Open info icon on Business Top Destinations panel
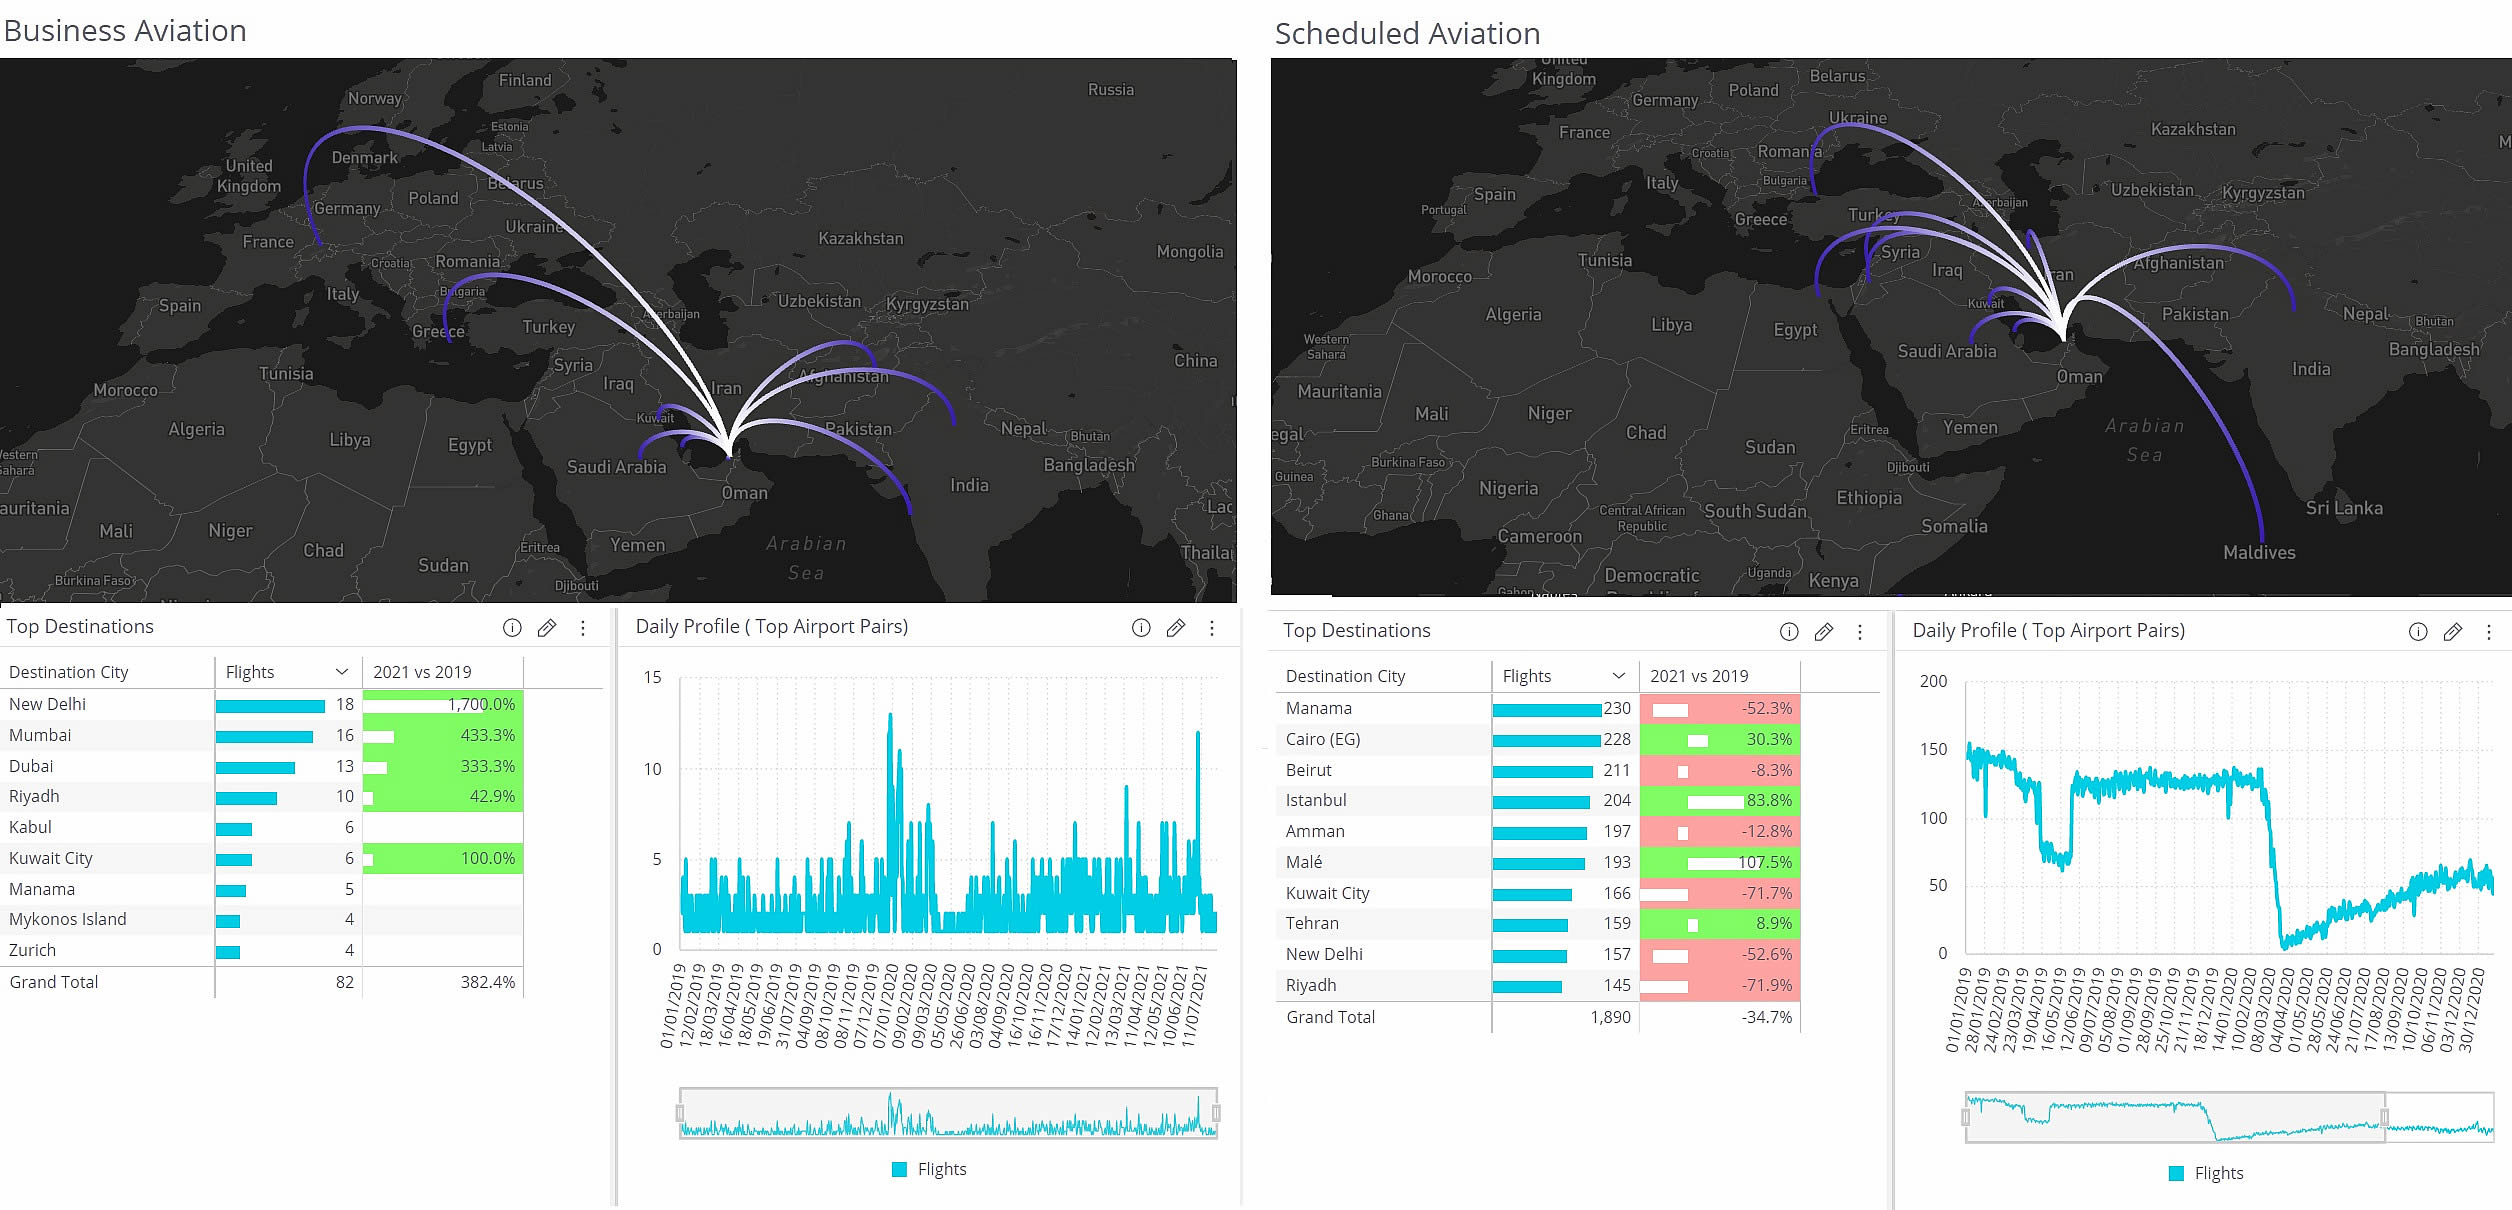Image resolution: width=2512 pixels, height=1210 pixels. click(x=512, y=628)
